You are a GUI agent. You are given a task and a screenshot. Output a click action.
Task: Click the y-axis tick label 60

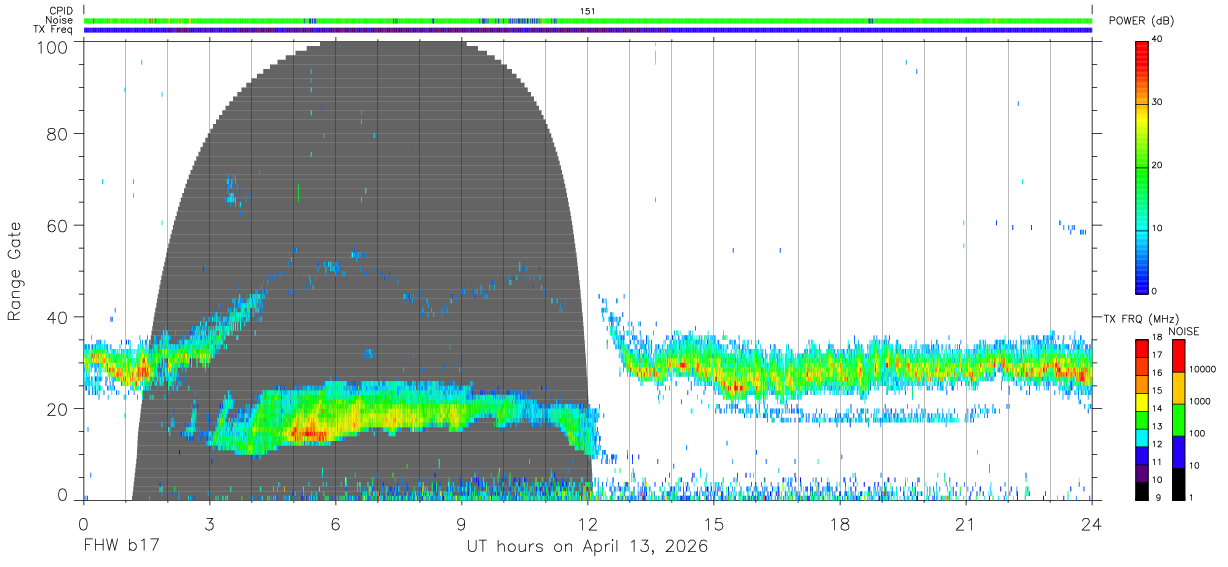56,225
